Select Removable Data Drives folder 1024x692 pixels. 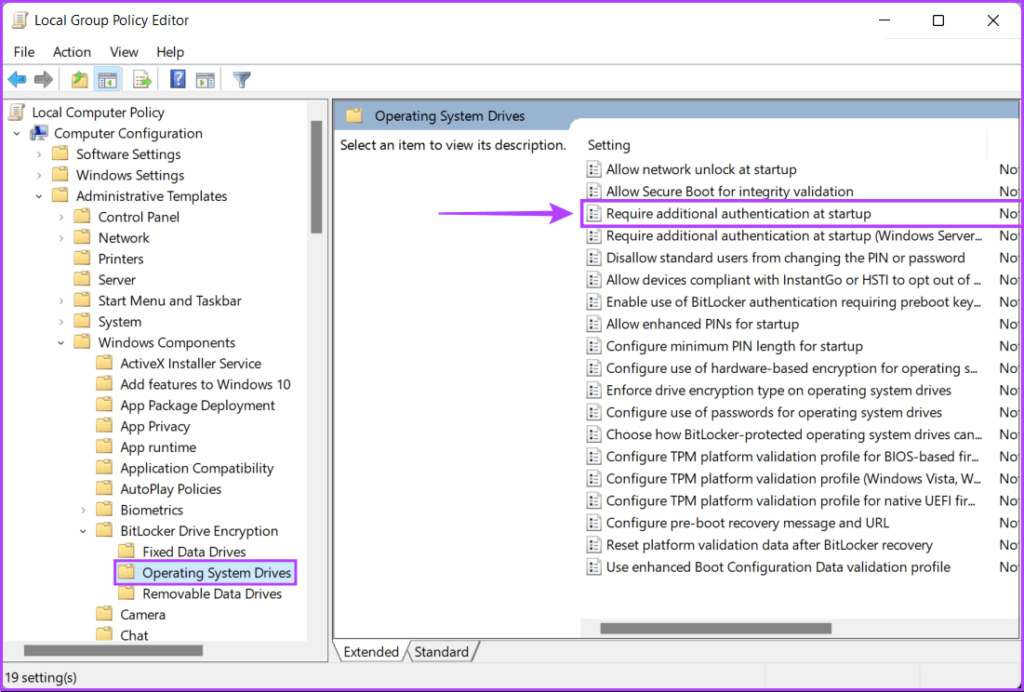(x=211, y=594)
